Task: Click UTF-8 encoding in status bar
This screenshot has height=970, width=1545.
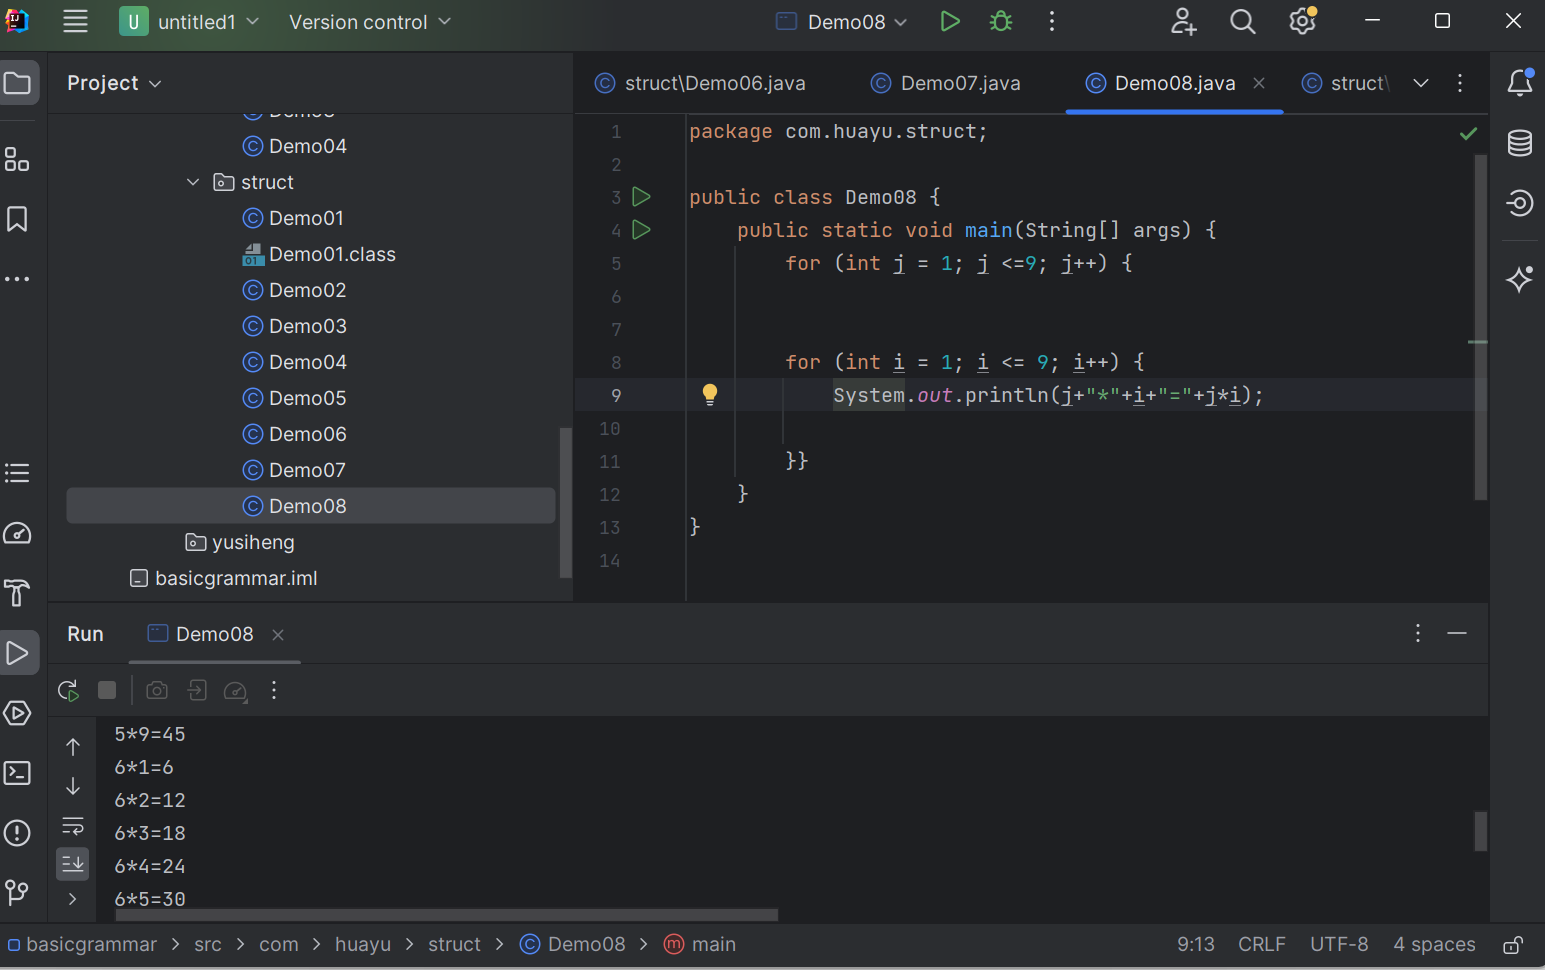Action: pos(1338,945)
